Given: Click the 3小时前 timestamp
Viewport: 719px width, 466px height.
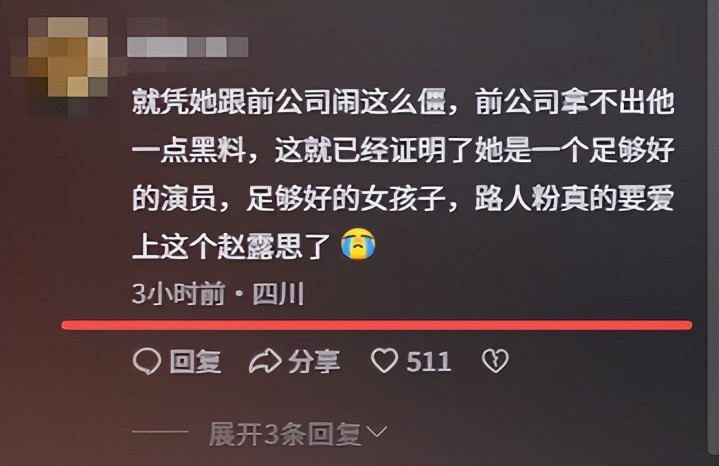Looking at the screenshot, I should point(178,294).
